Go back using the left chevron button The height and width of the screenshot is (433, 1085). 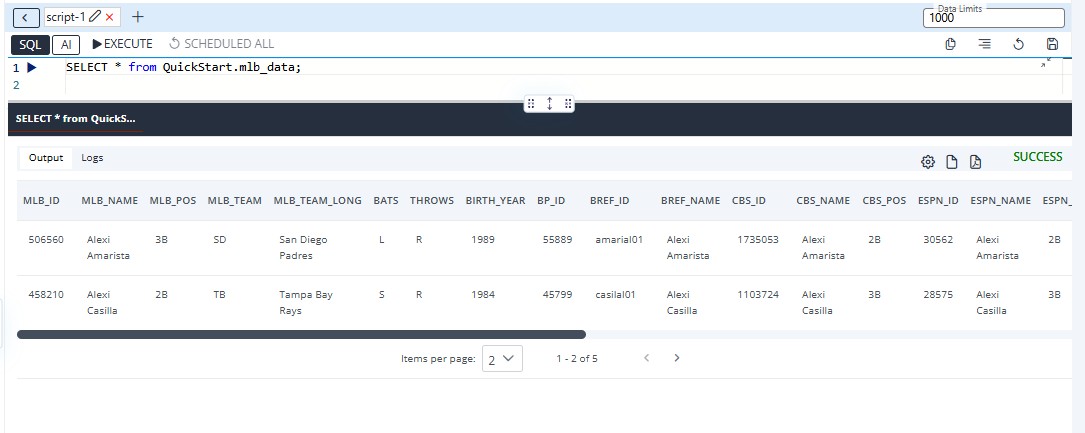(x=24, y=17)
